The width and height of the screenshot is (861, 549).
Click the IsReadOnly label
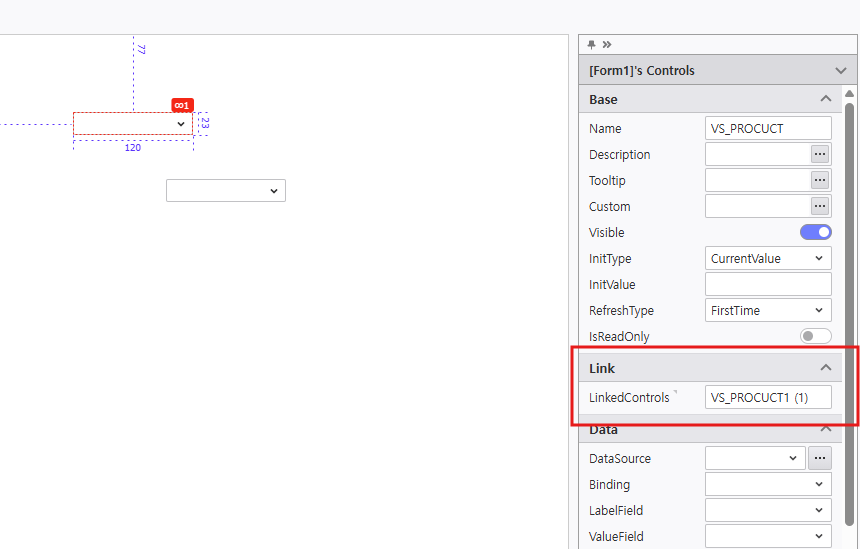coord(619,337)
